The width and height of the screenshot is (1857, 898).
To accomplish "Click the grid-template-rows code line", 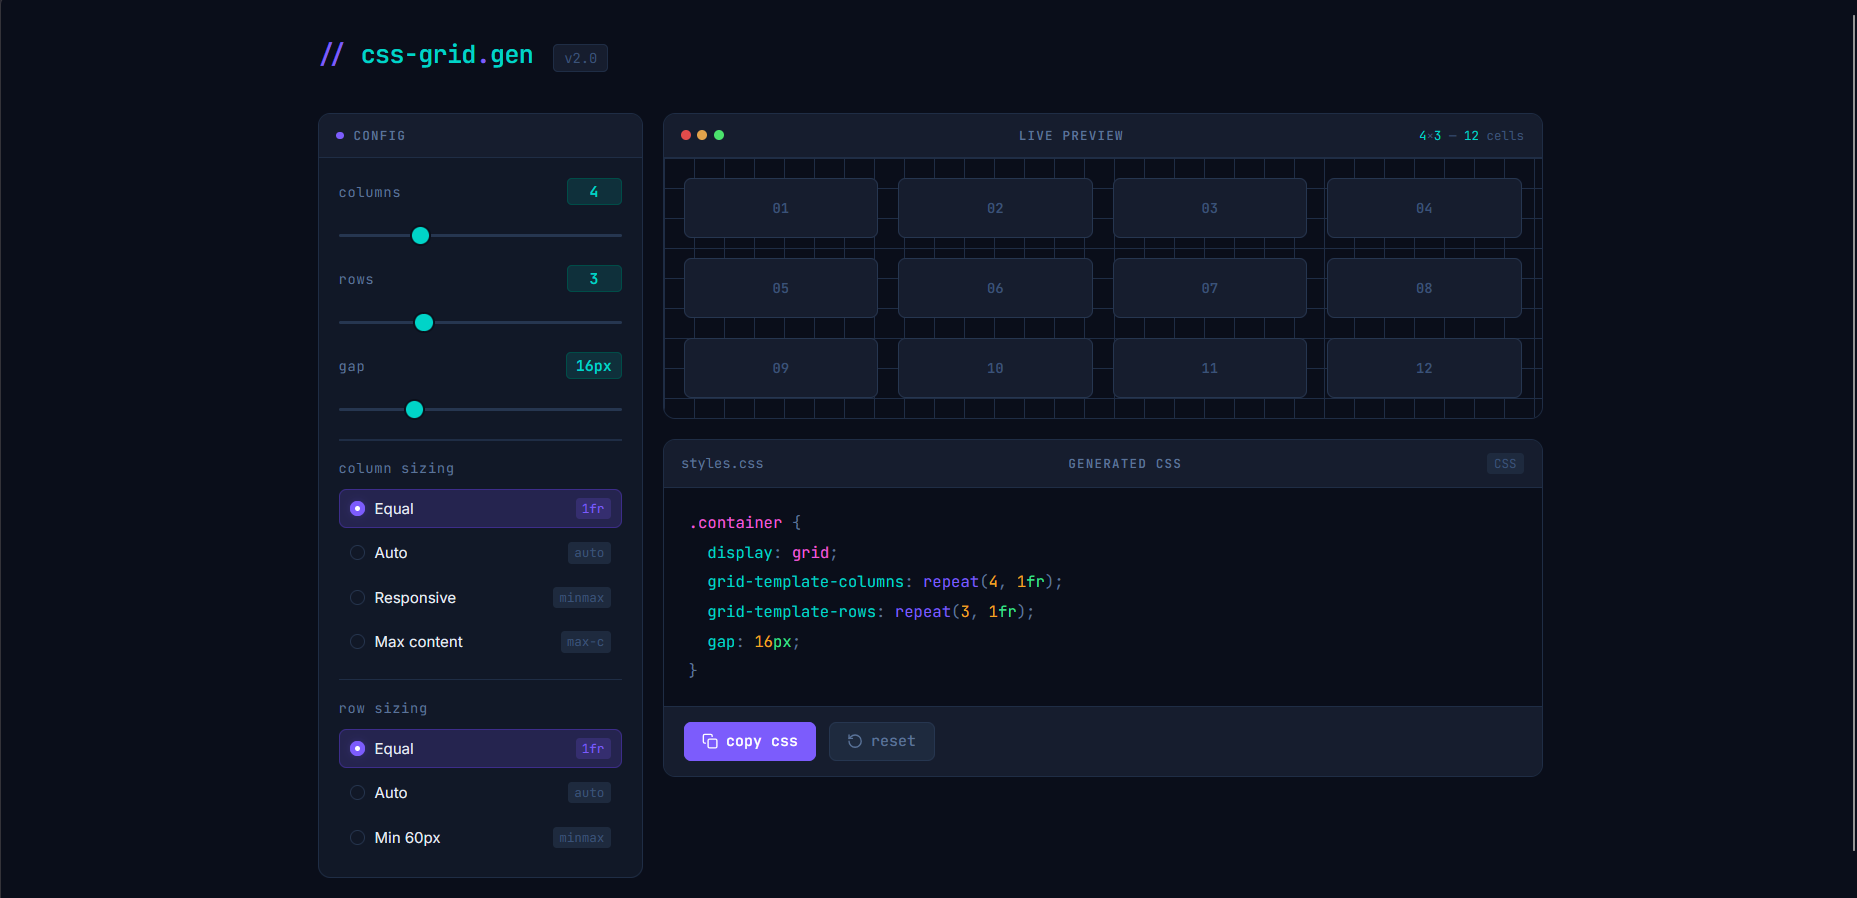I will coord(871,612).
